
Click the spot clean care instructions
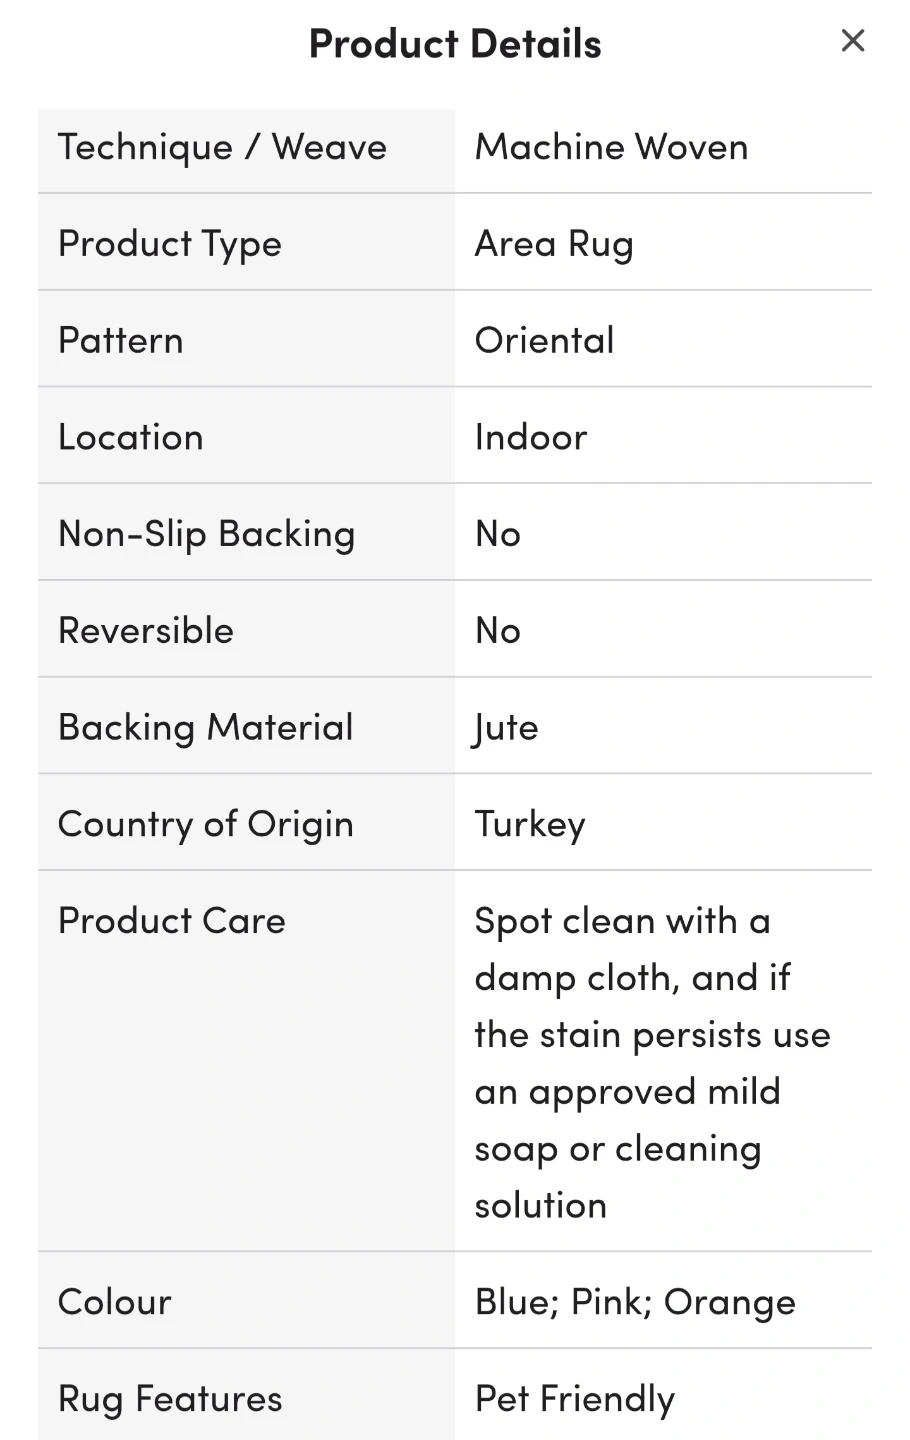click(x=652, y=1062)
